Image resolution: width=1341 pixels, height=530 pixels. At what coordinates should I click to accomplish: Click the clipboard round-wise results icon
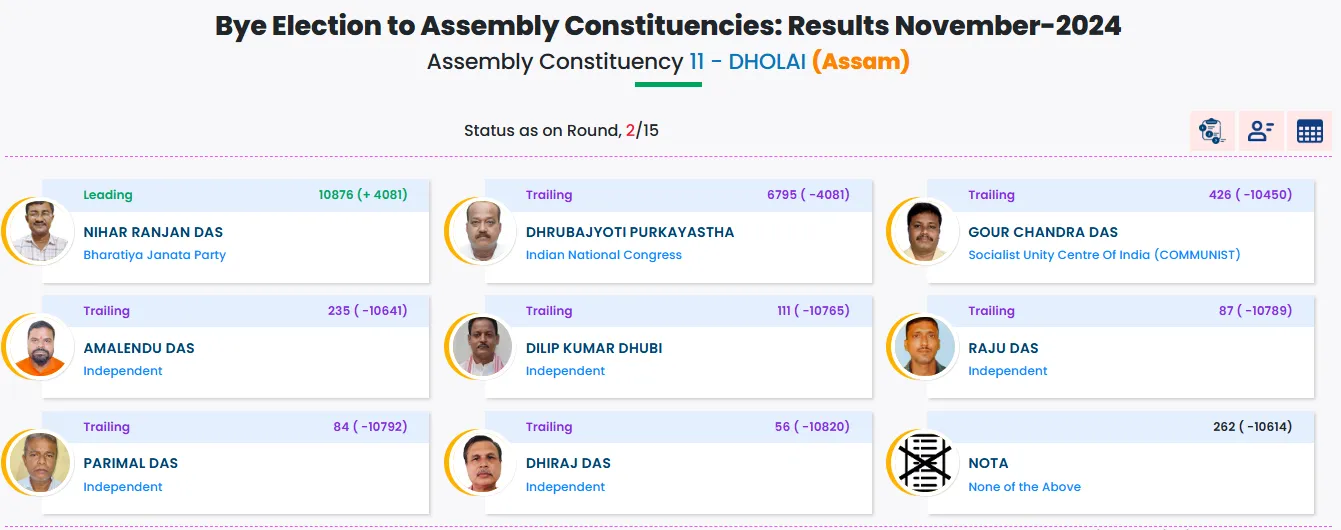(1211, 131)
